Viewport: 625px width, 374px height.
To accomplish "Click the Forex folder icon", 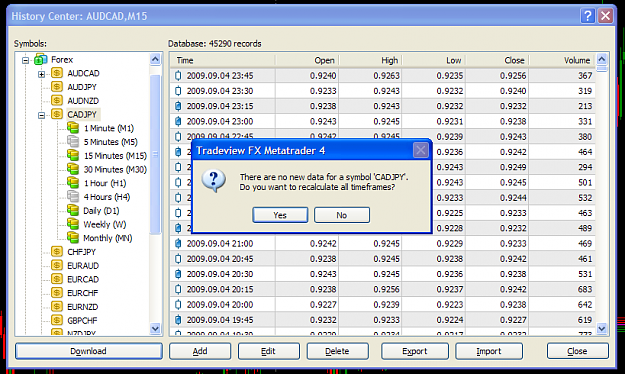I will pyautogui.click(x=41, y=59).
